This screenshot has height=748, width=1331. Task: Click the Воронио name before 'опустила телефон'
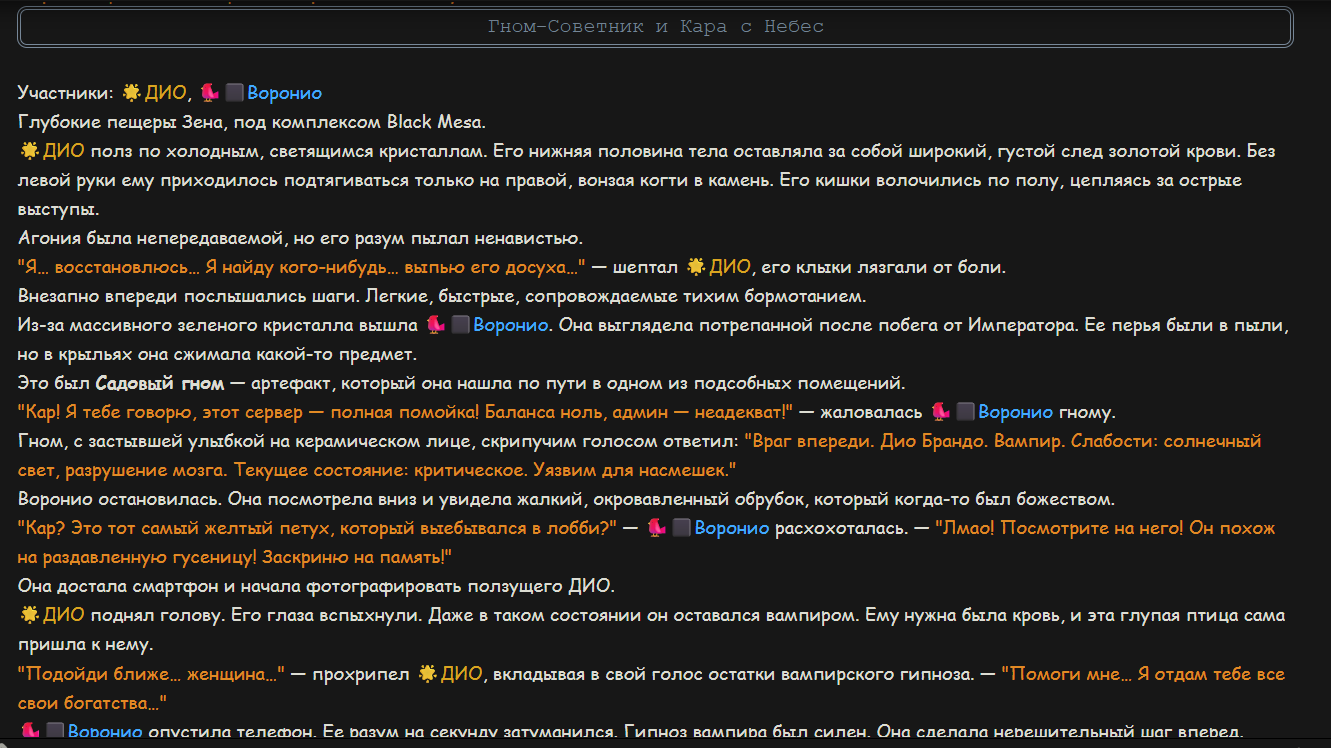pos(105,732)
